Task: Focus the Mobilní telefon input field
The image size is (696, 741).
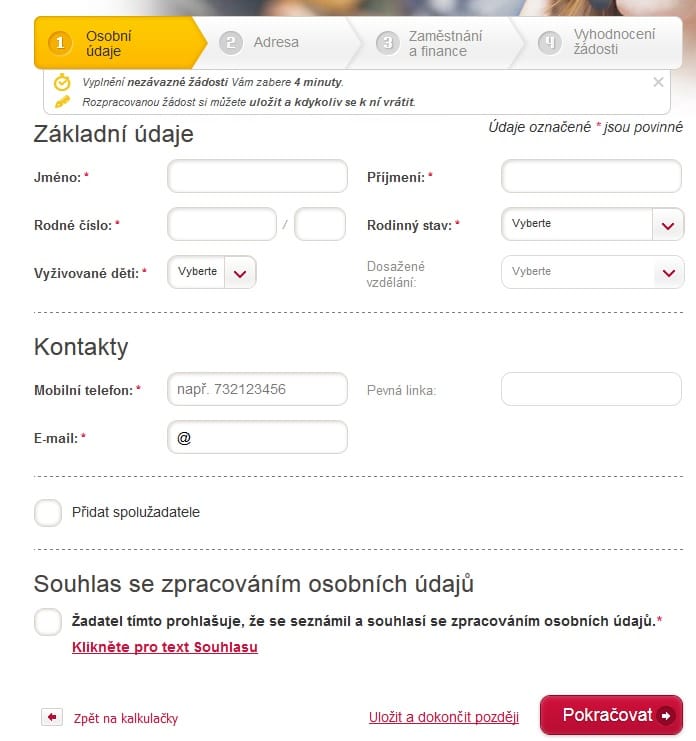Action: pyautogui.click(x=258, y=389)
